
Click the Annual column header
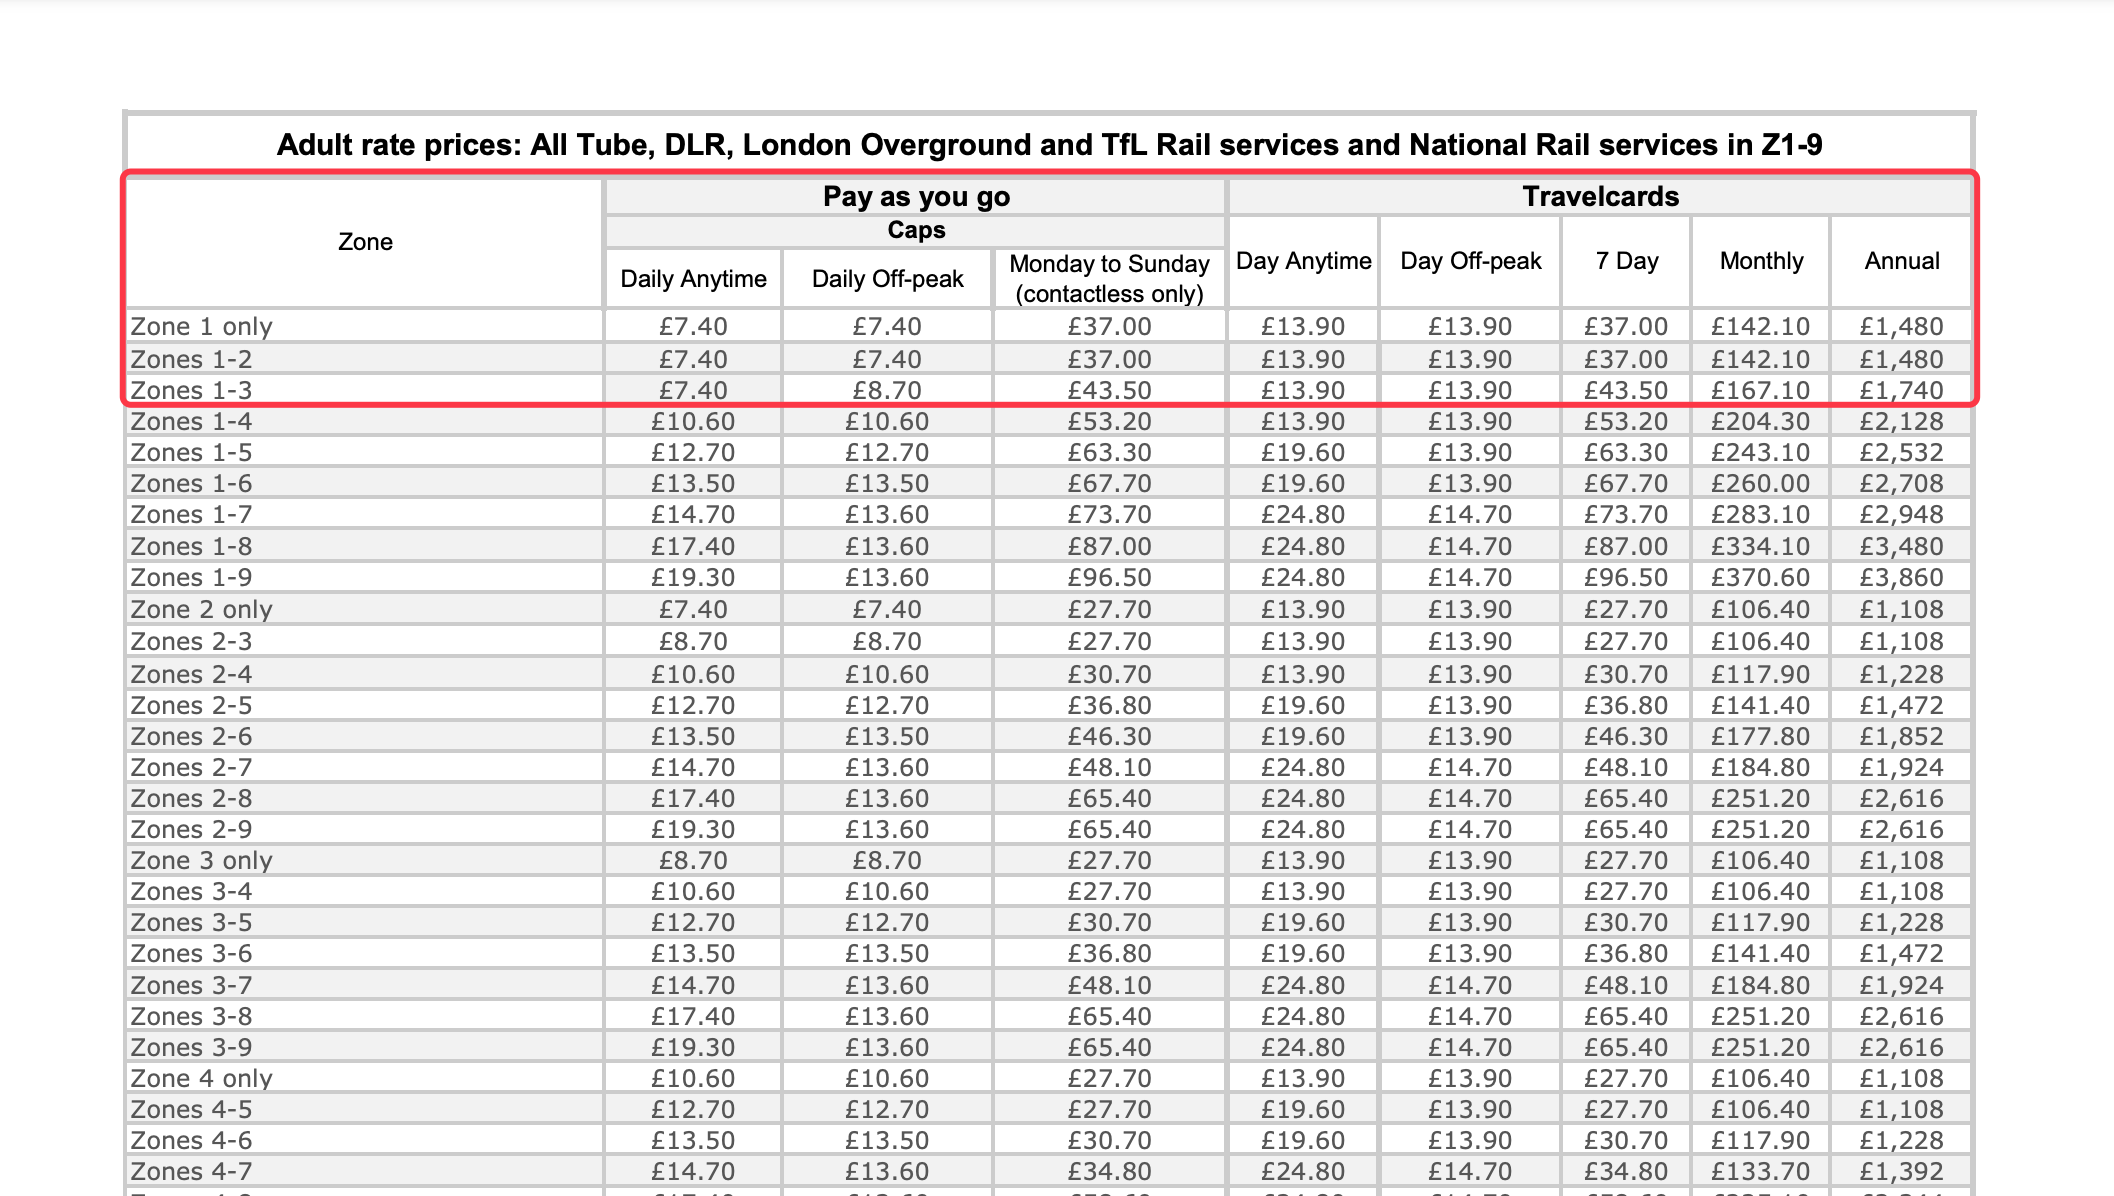click(x=1901, y=261)
